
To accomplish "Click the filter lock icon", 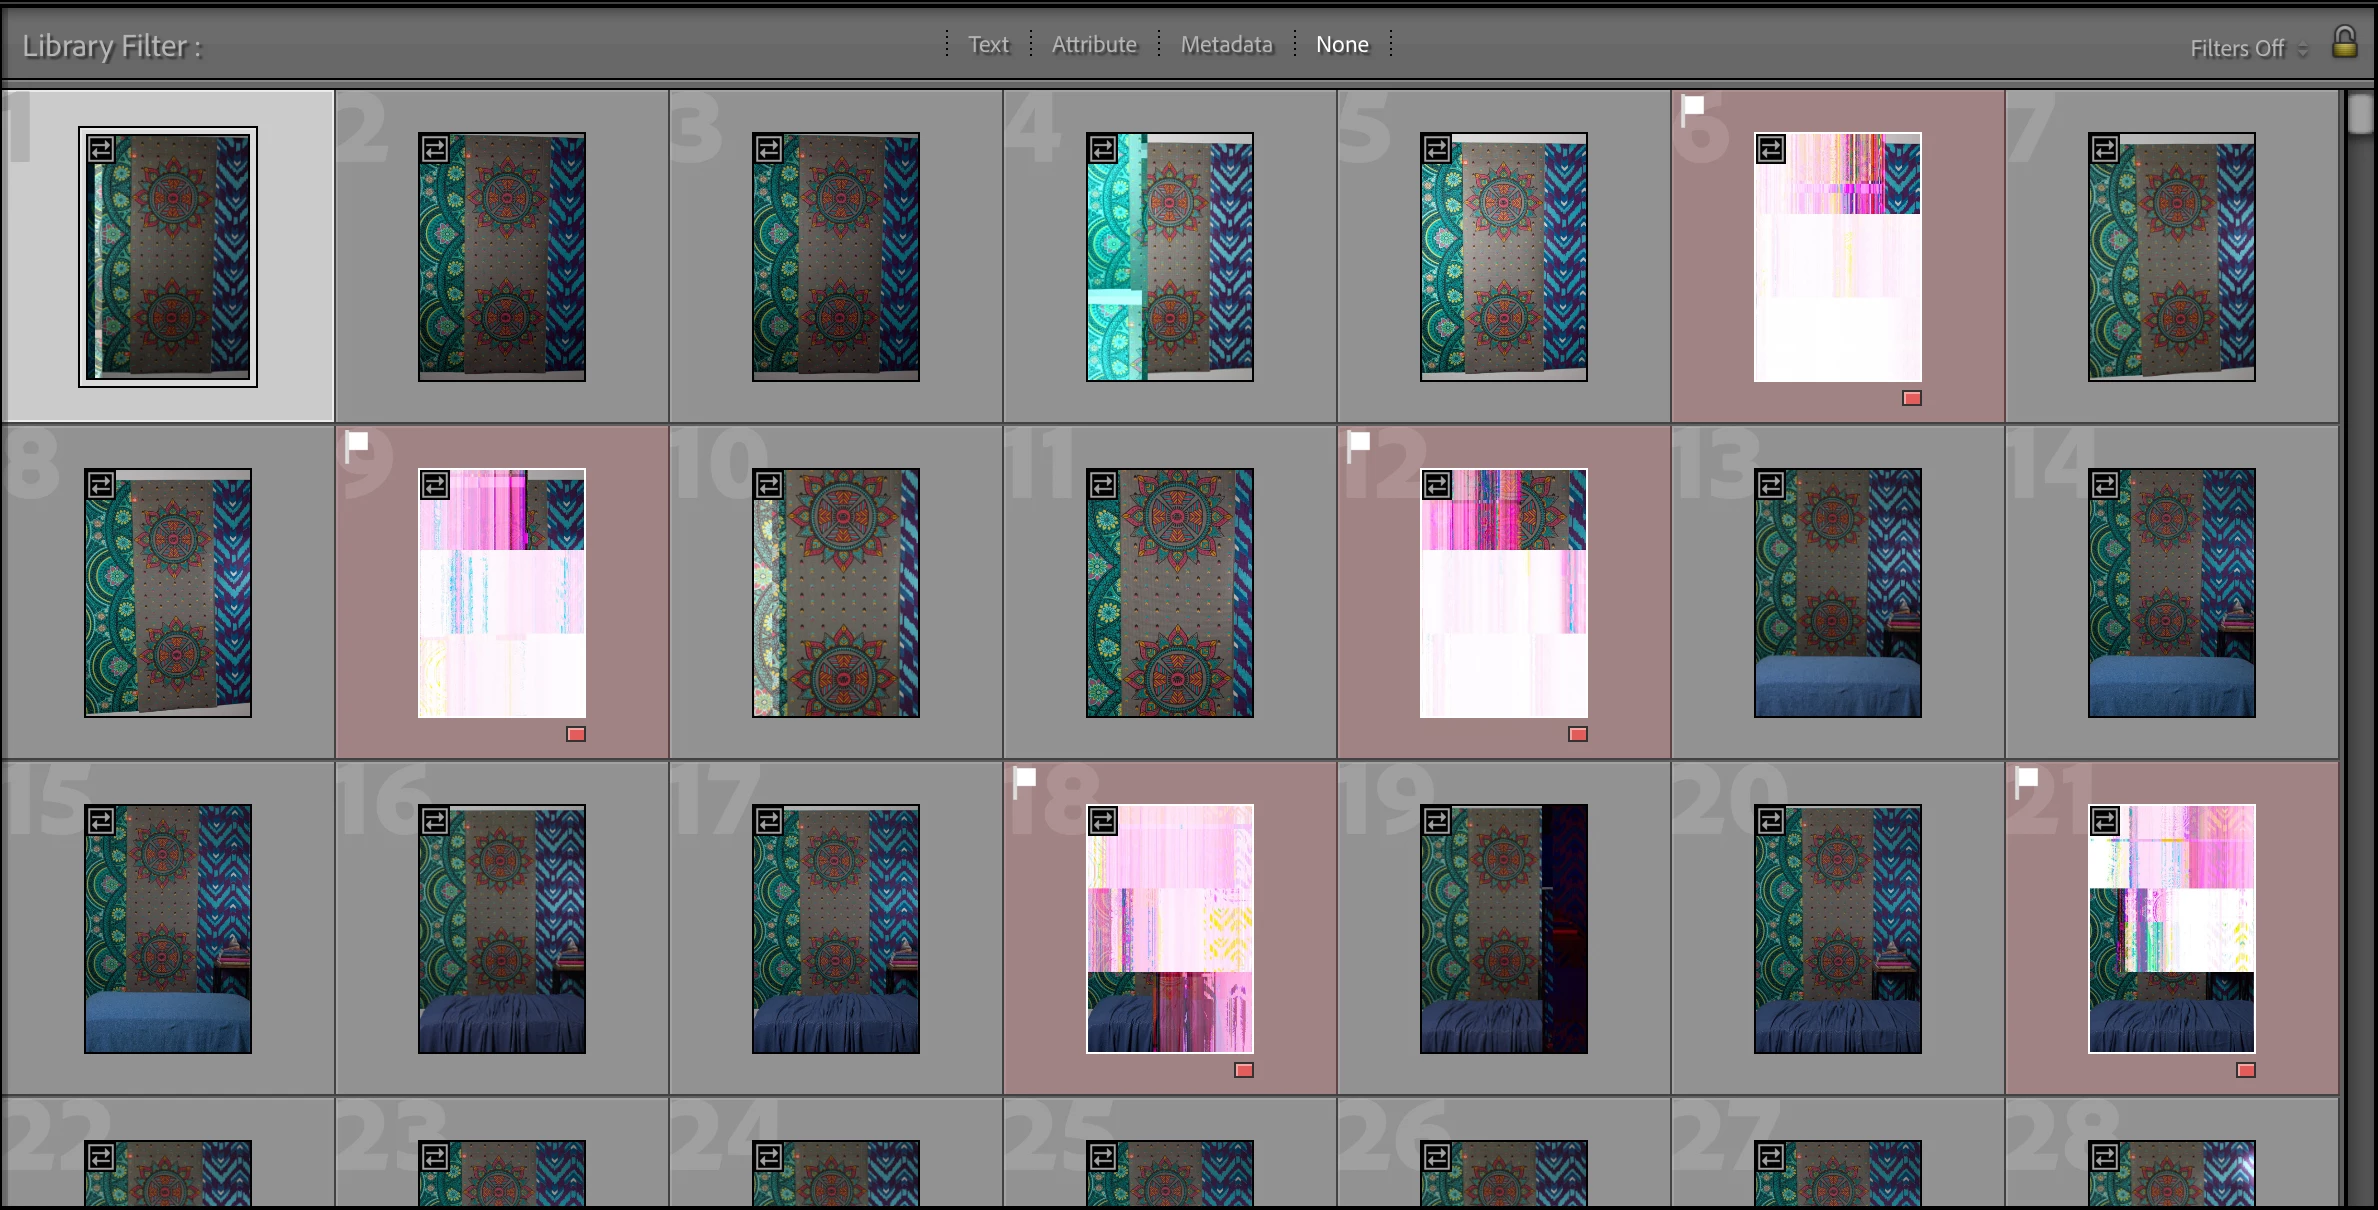I will coord(2344,43).
